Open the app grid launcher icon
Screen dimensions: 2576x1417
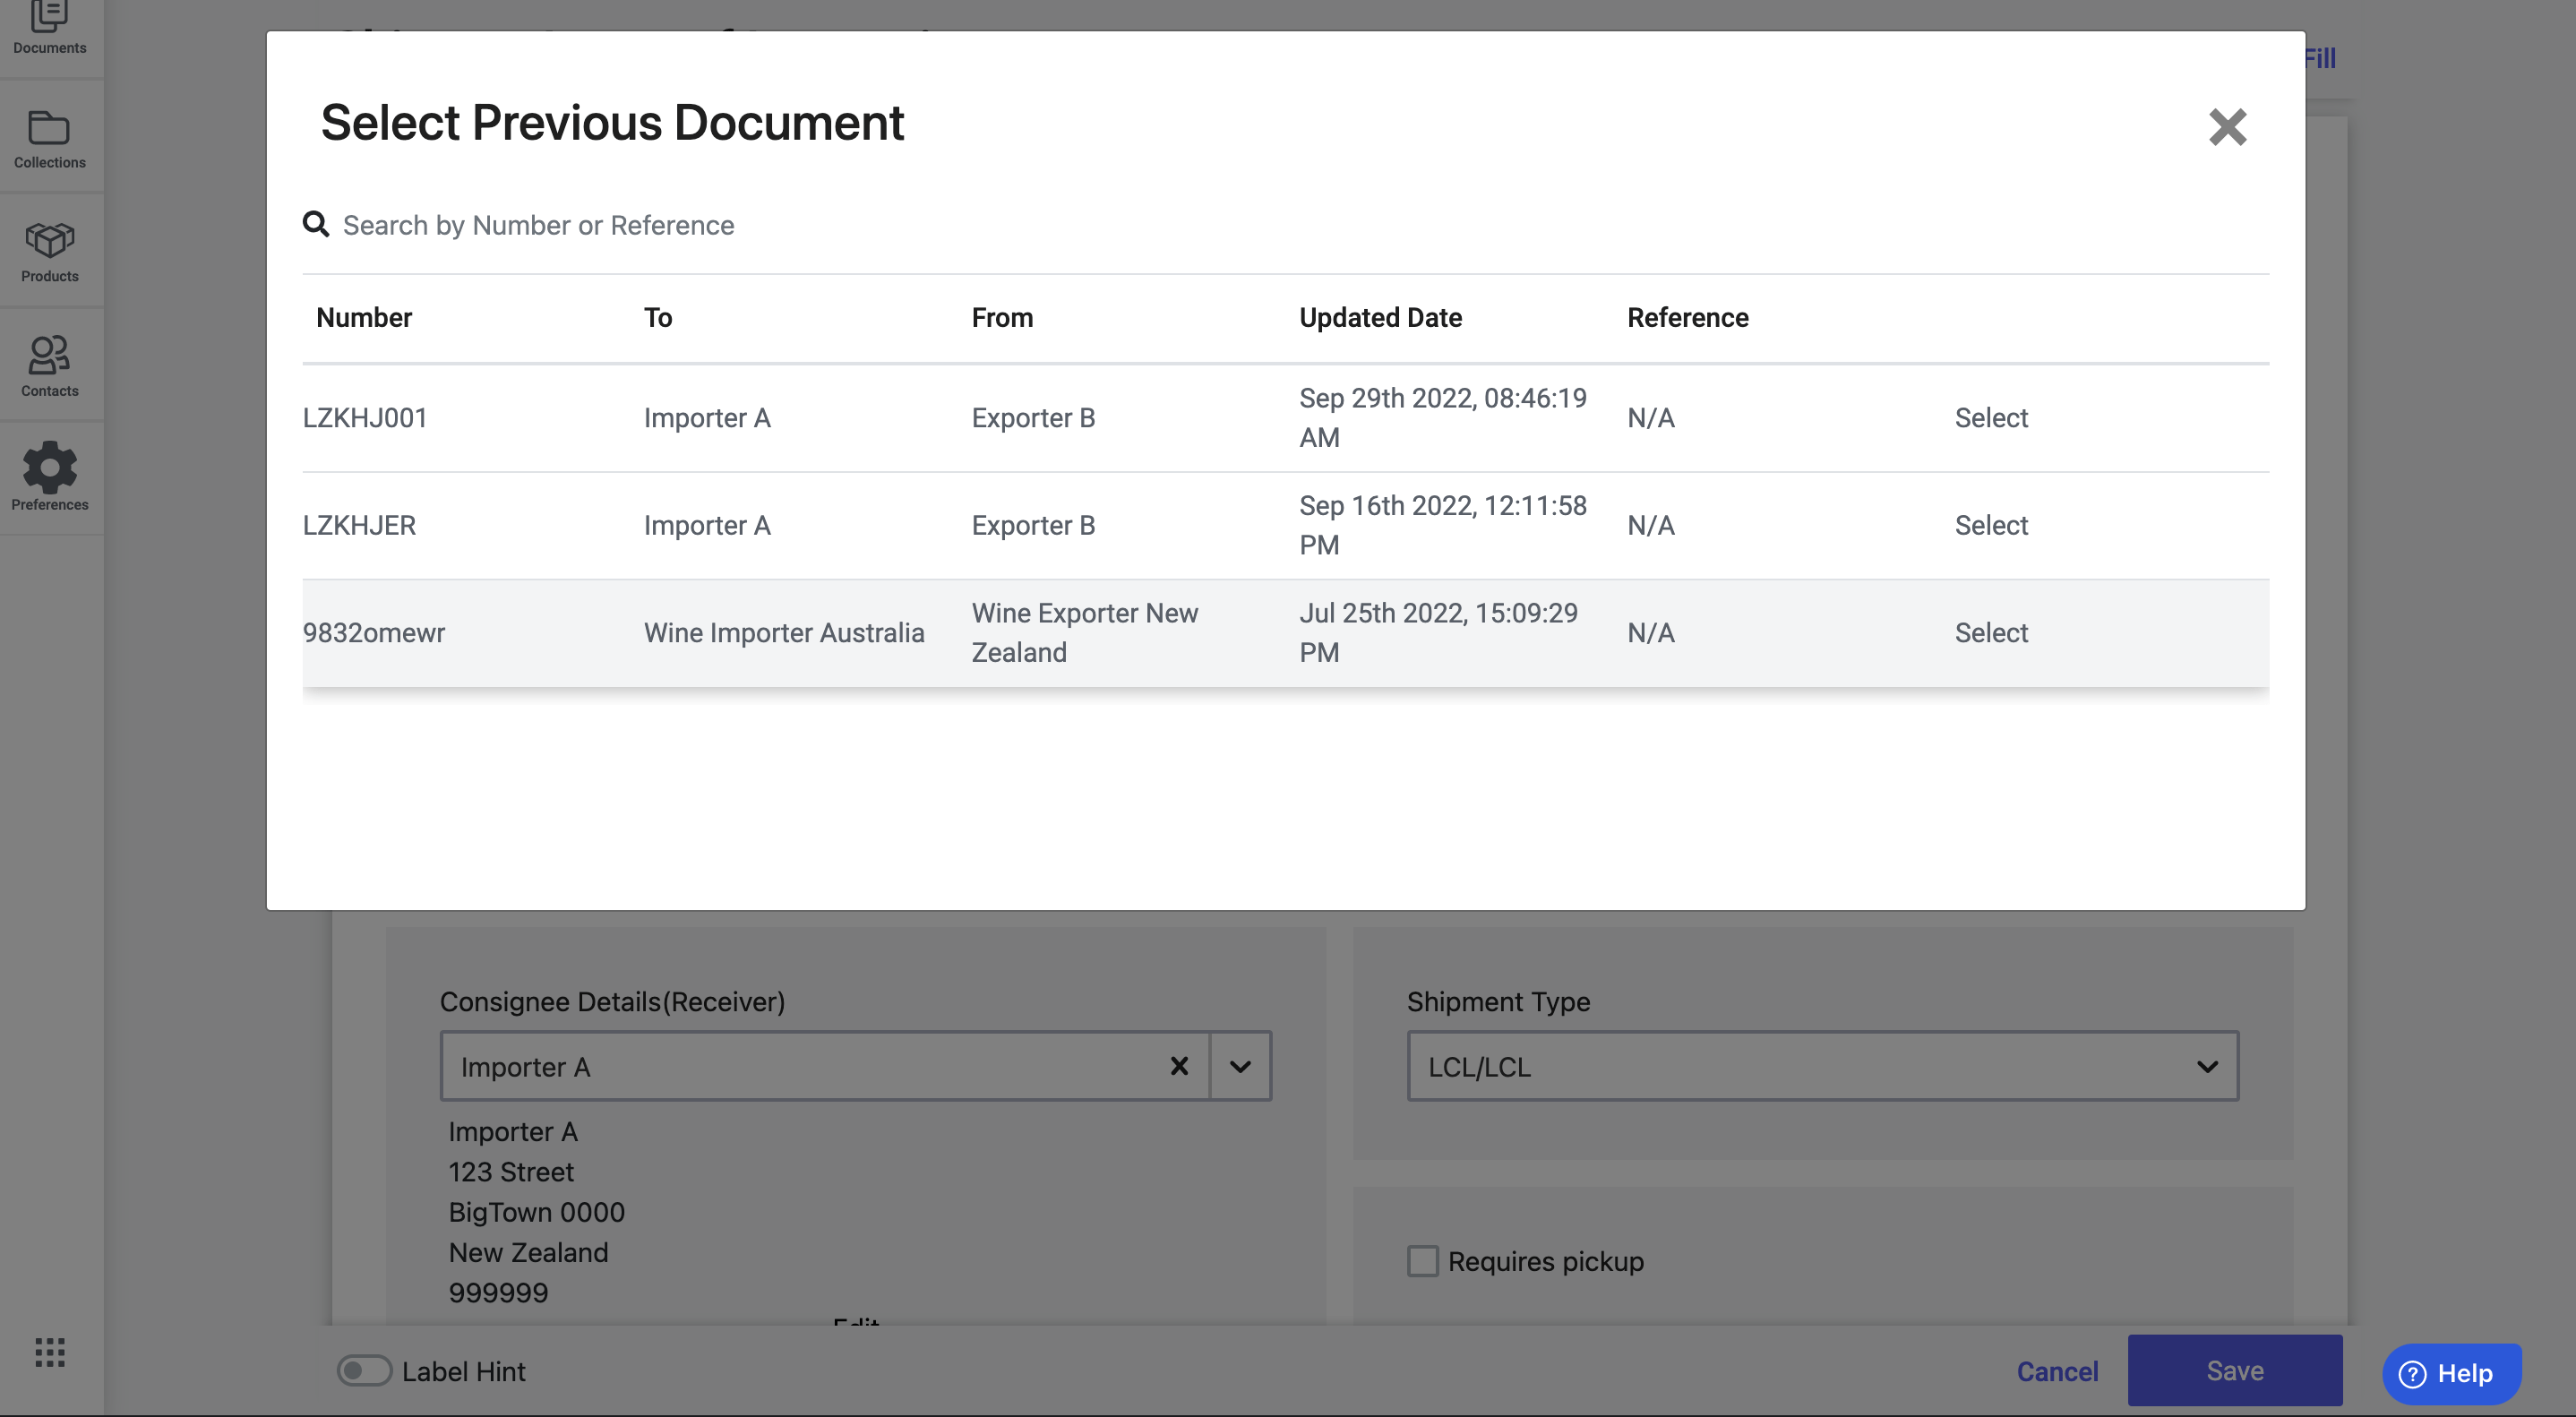pos(50,1352)
